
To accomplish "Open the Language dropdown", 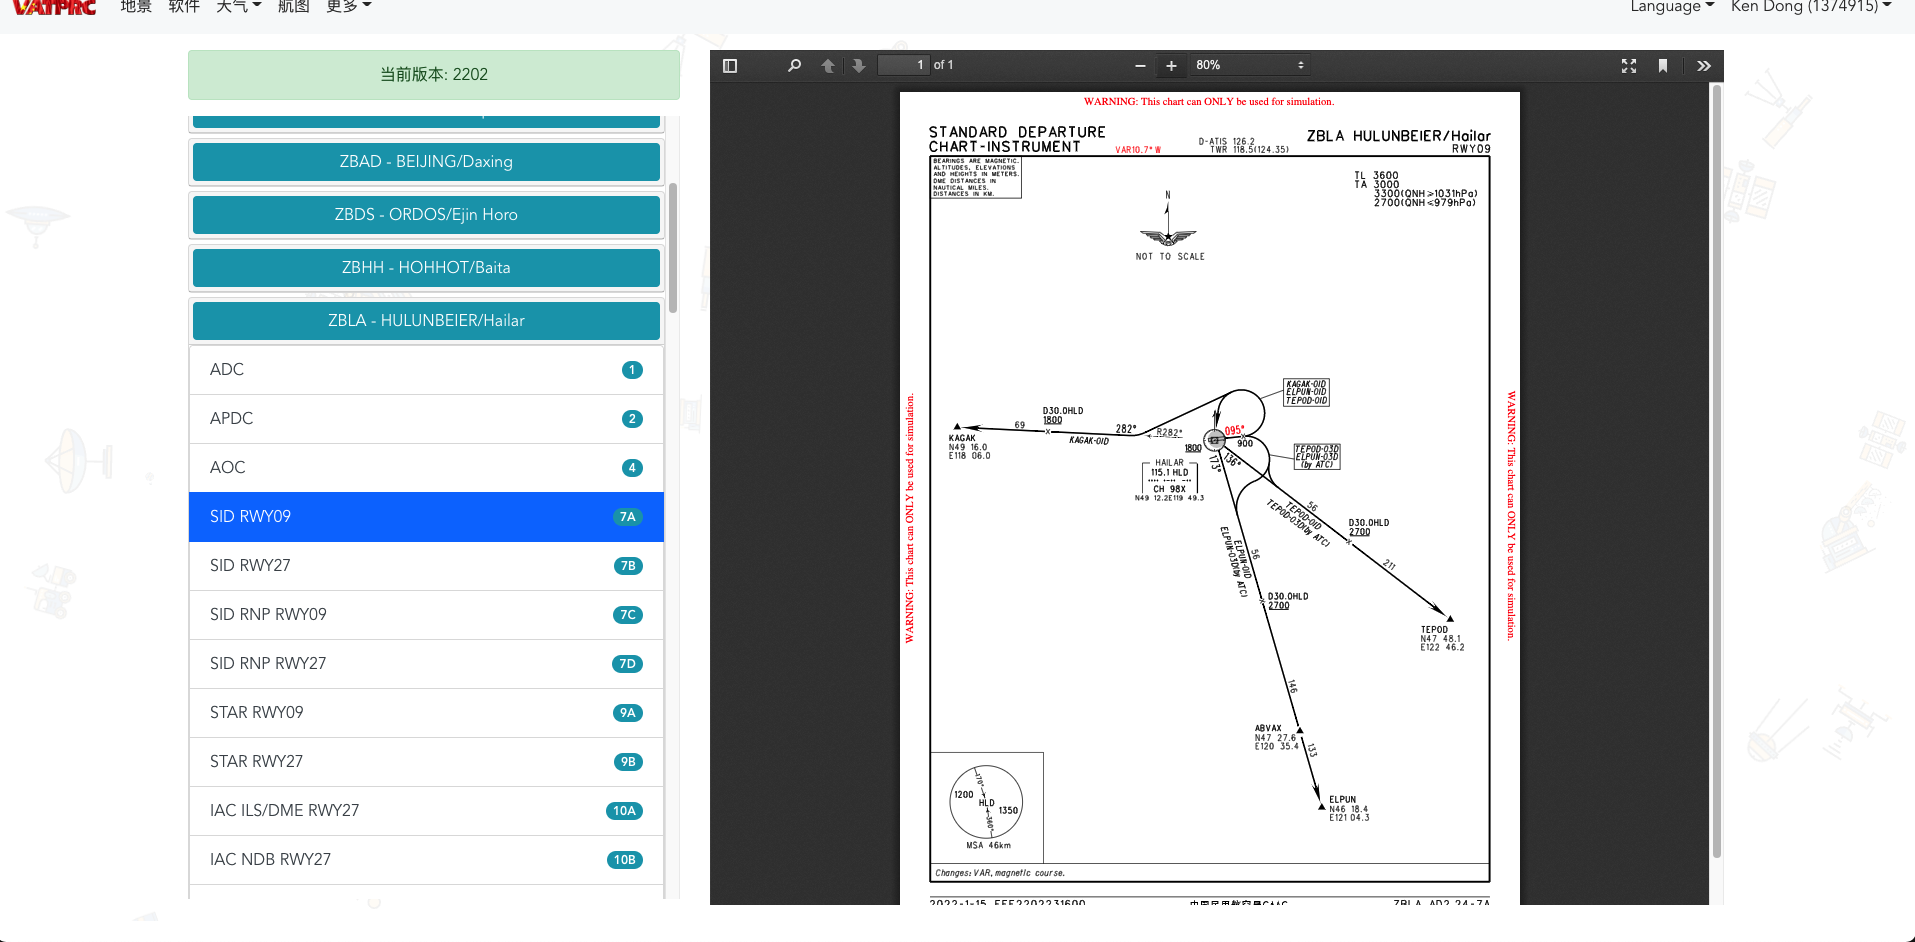I will coord(1671,6).
